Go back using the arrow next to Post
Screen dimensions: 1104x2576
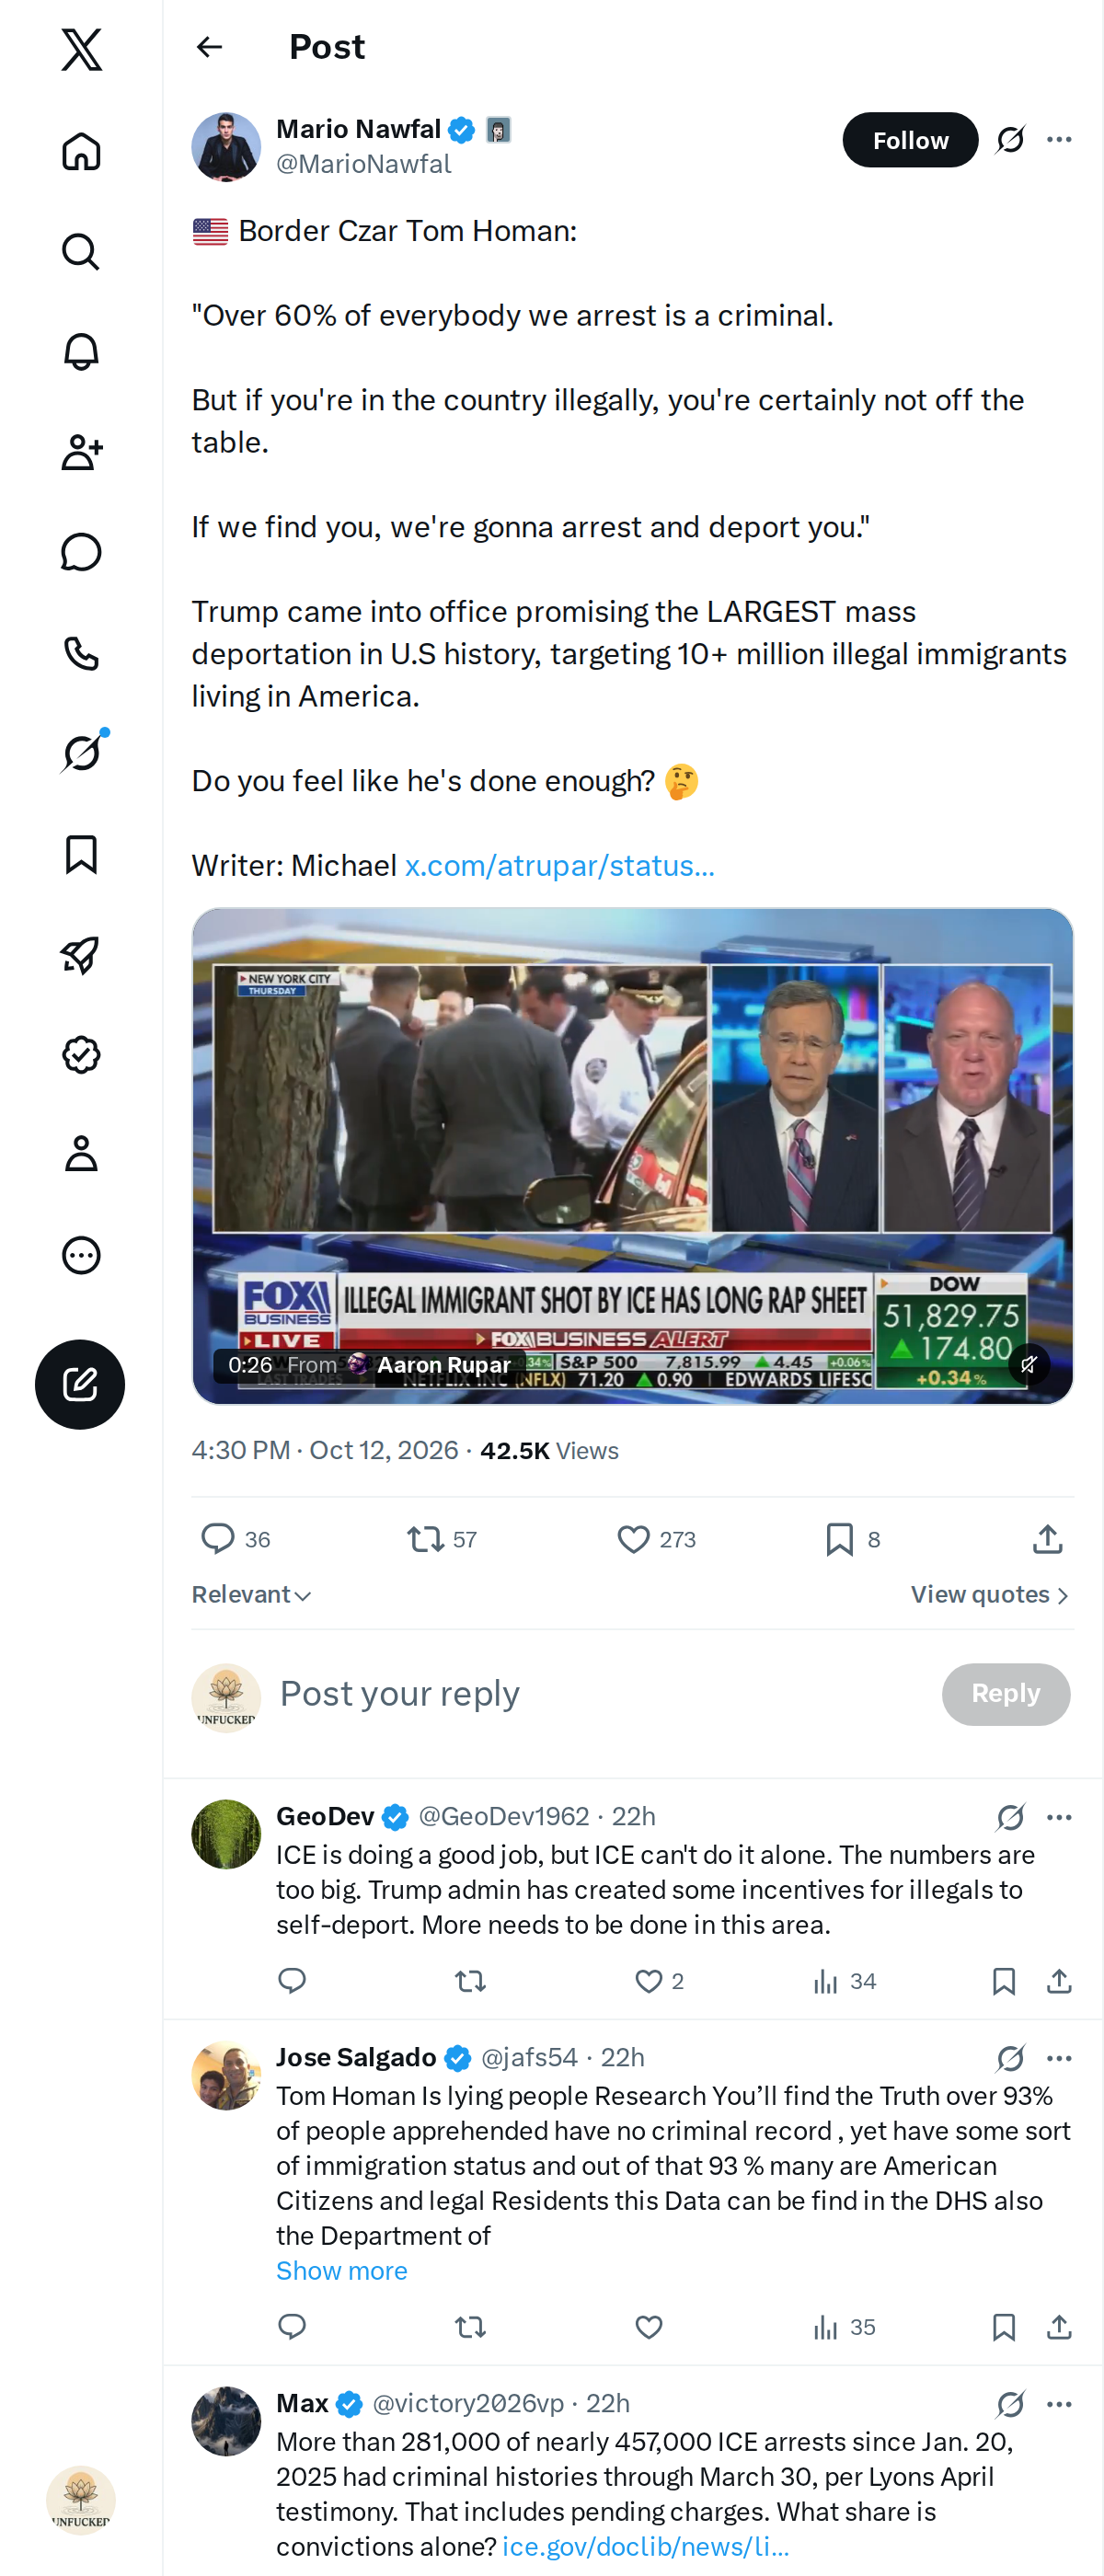(209, 47)
